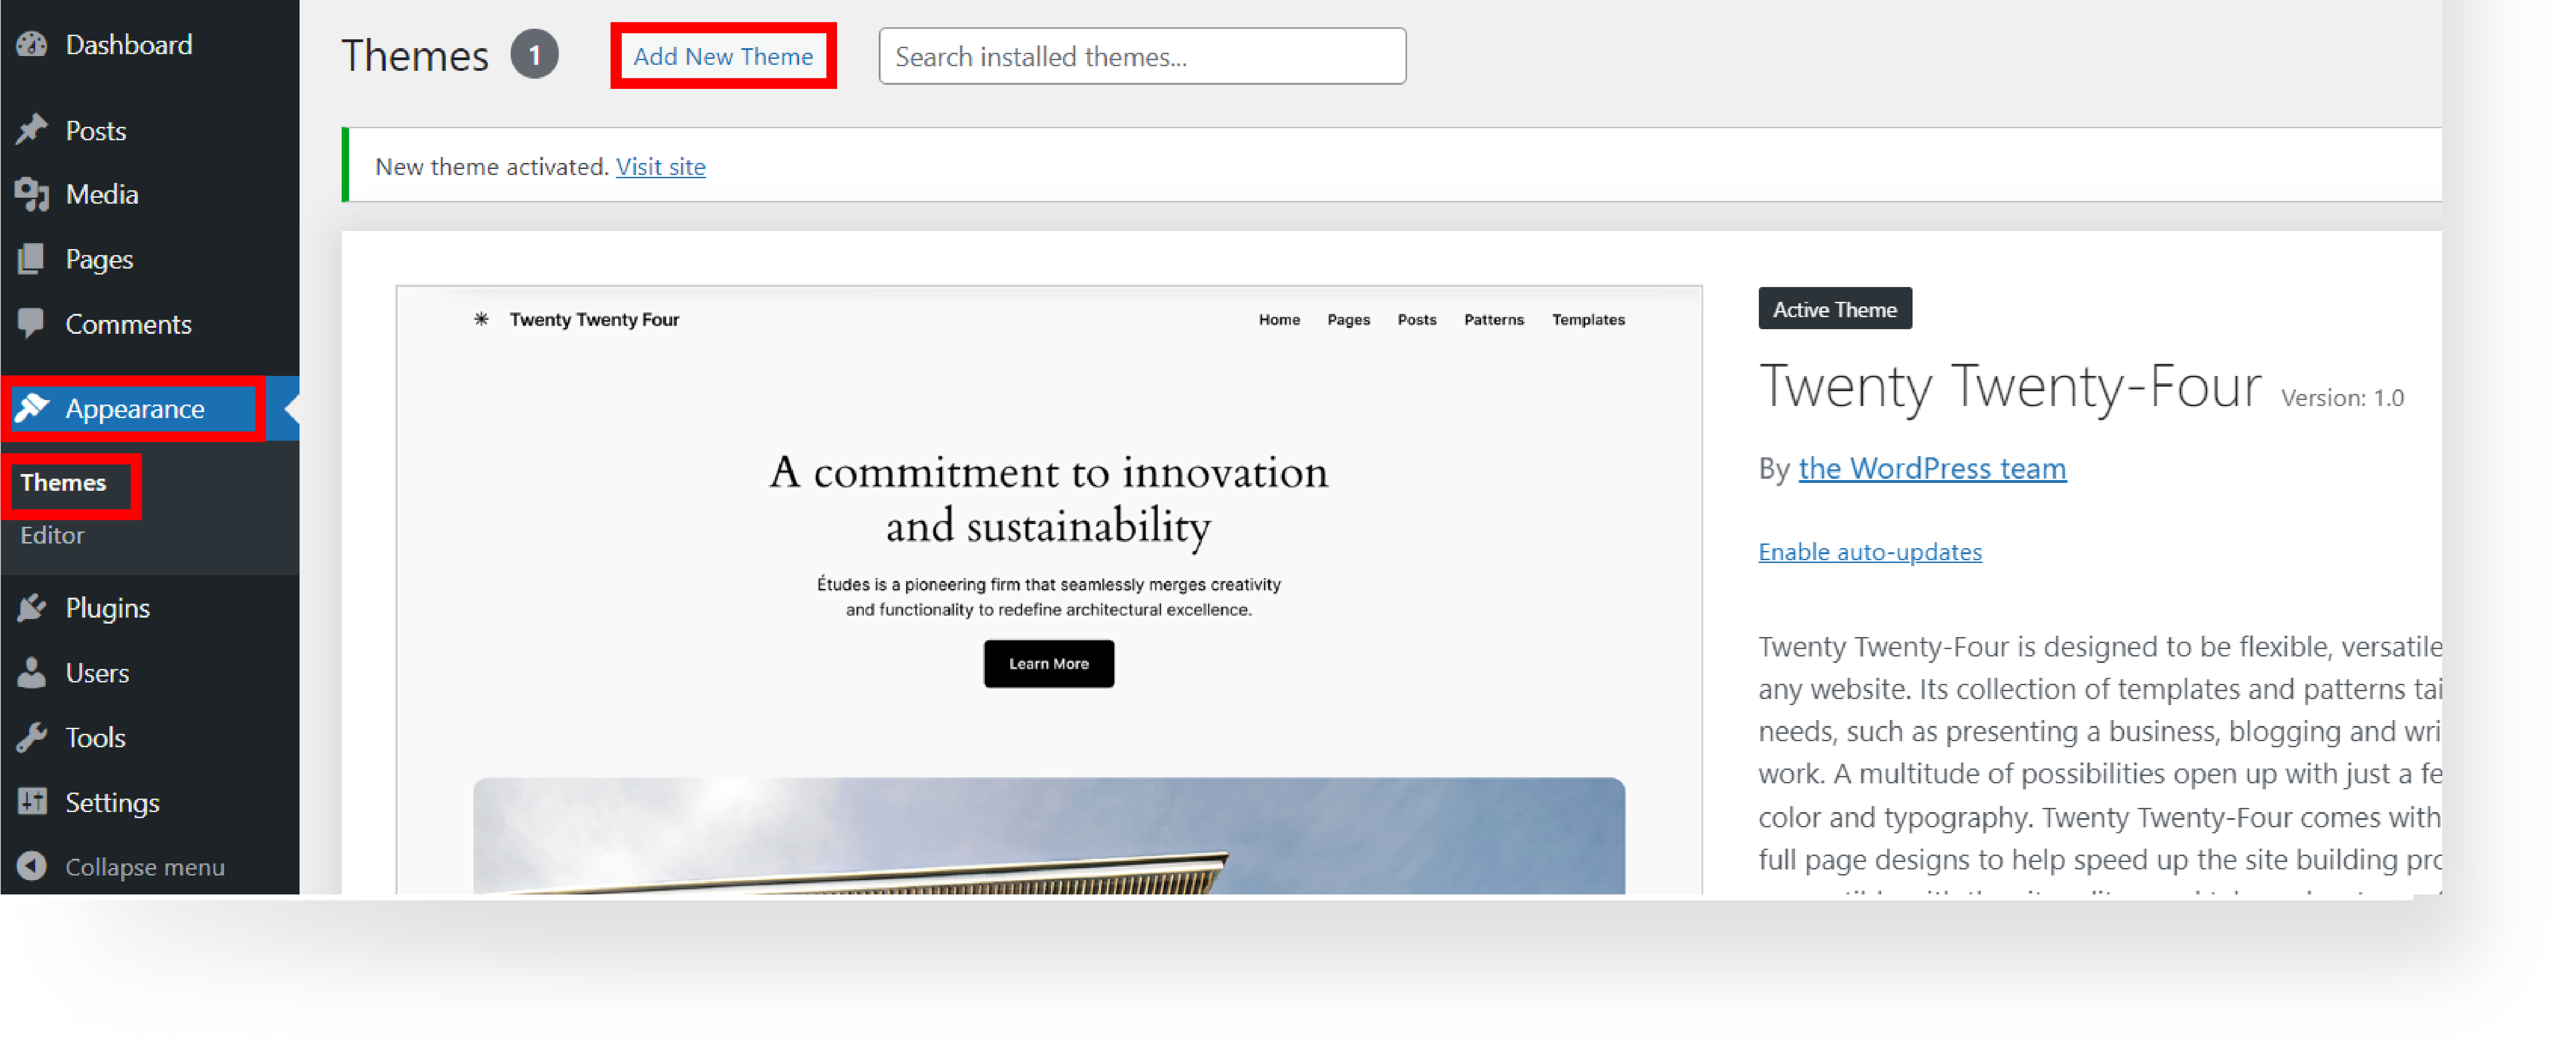
Task: Select the Appearance menu label
Action: point(135,409)
